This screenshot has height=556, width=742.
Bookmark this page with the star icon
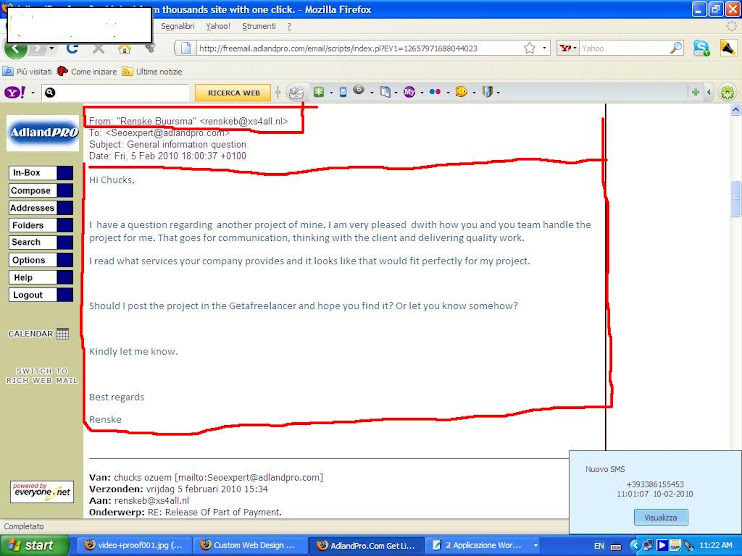(530, 48)
